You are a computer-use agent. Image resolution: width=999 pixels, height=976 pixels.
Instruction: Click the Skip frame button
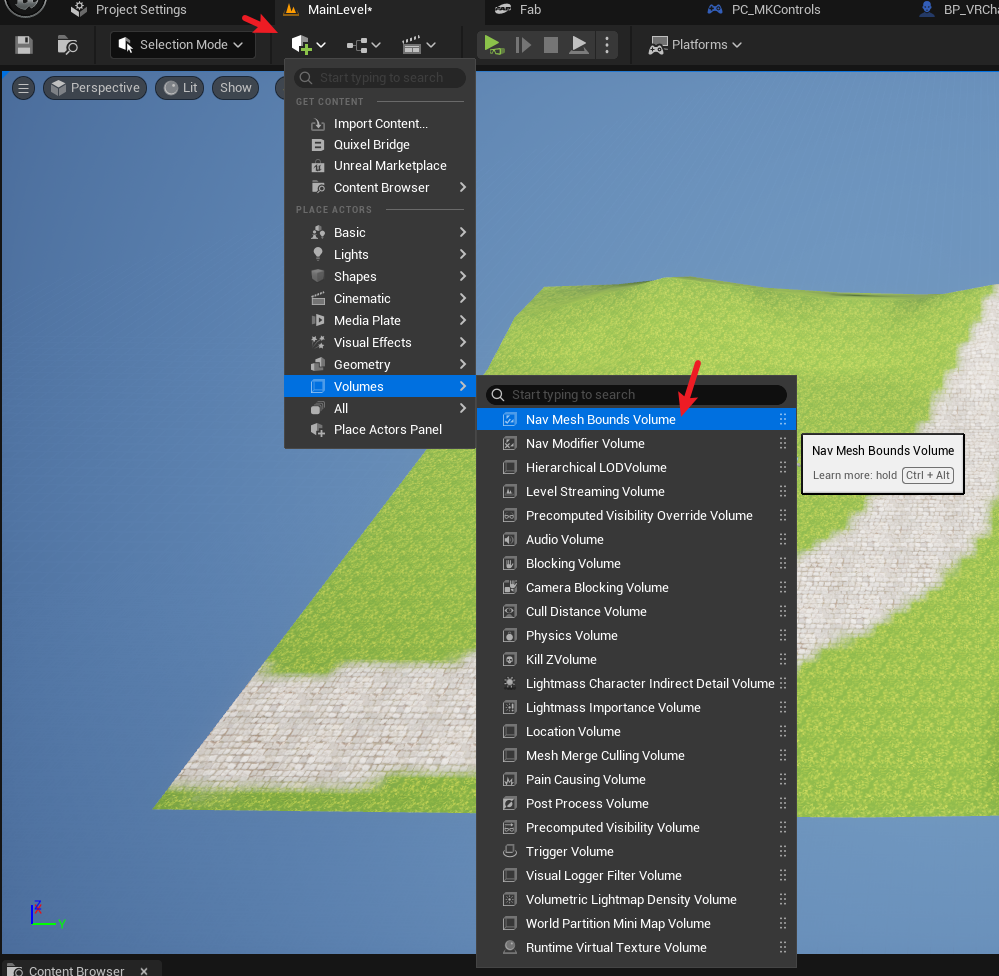[523, 45]
